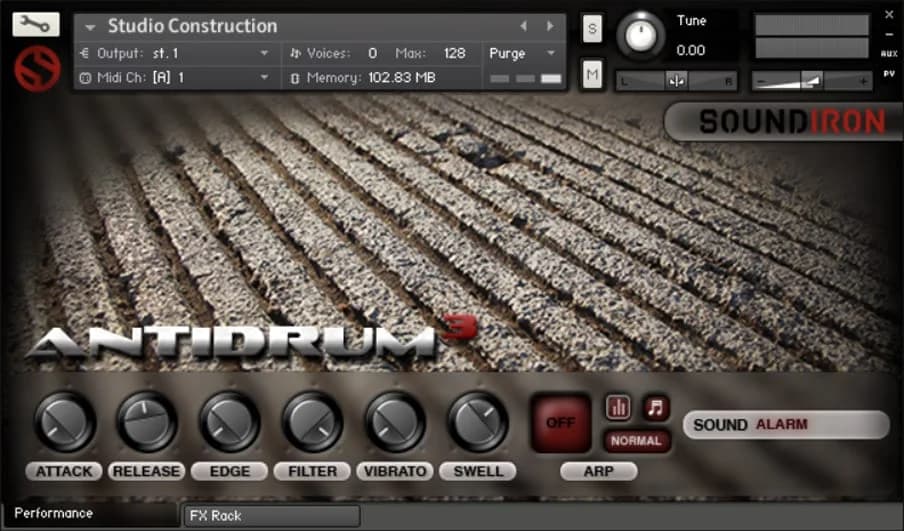Click the Attack knob
Viewport: 904px width, 531px height.
[x=65, y=422]
